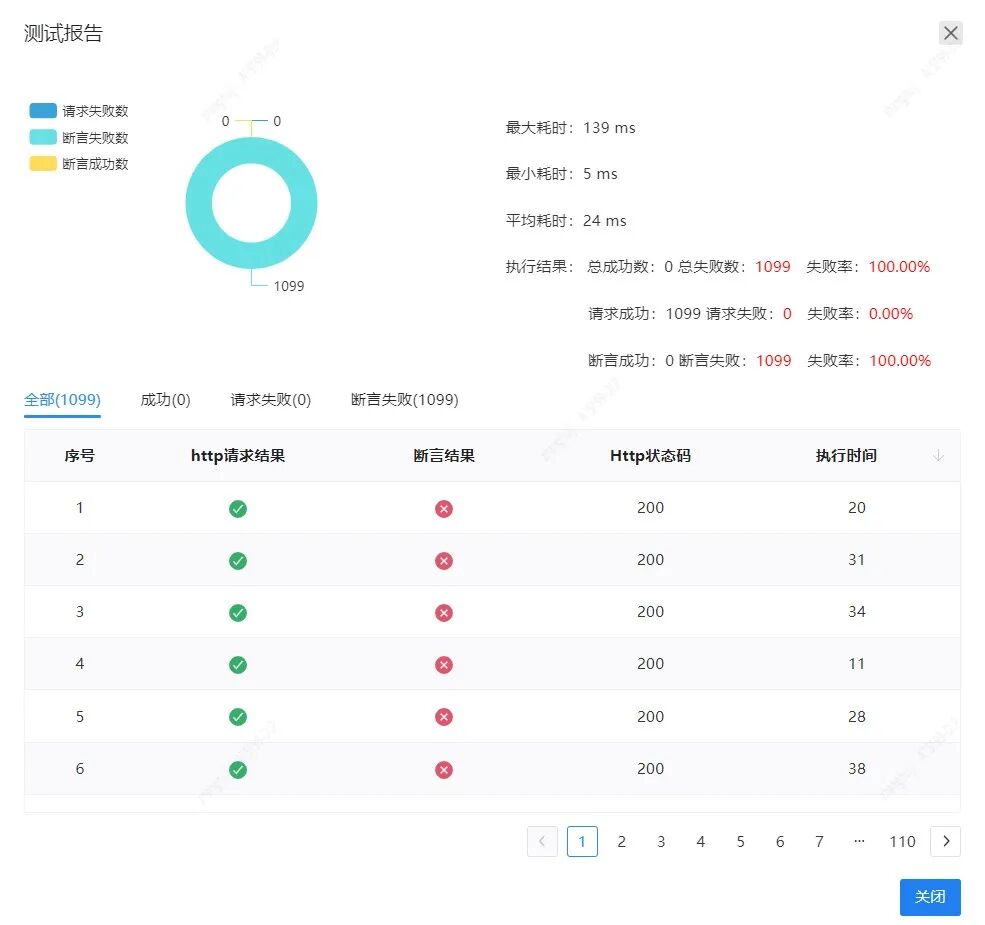This screenshot has width=985, height=925.
Task: Click the next page arrow
Action: 945,841
